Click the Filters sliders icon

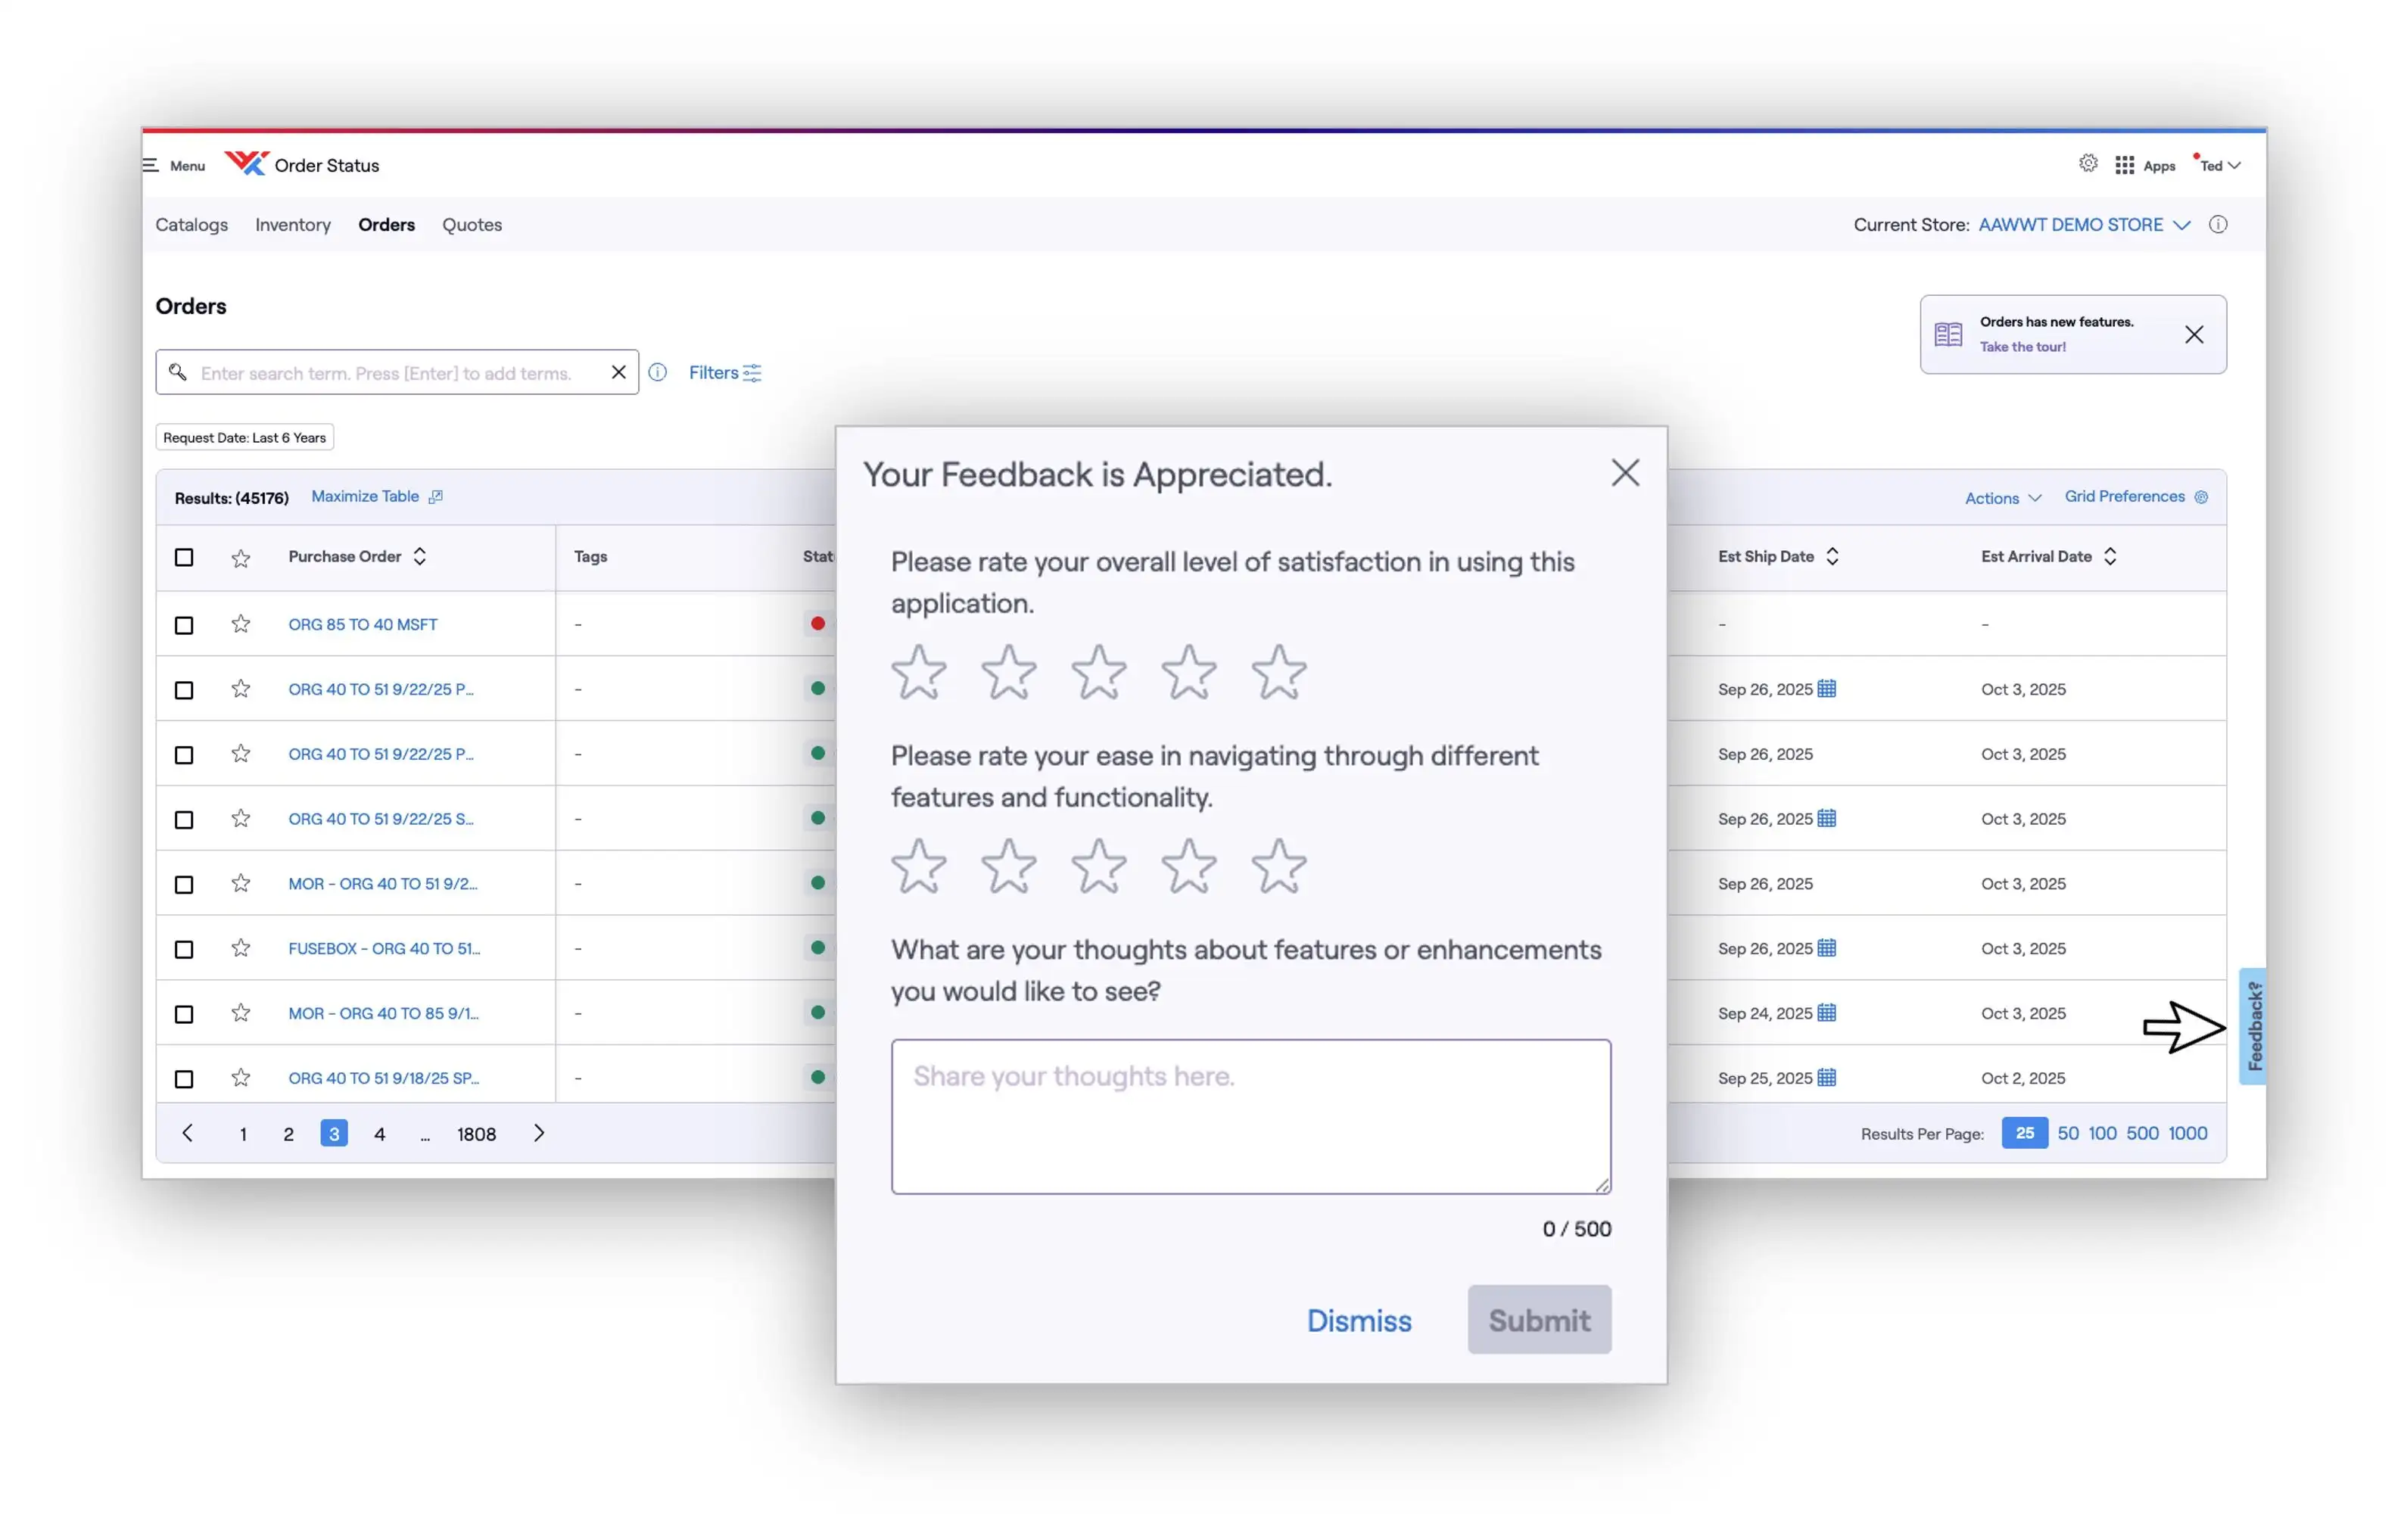pos(752,373)
